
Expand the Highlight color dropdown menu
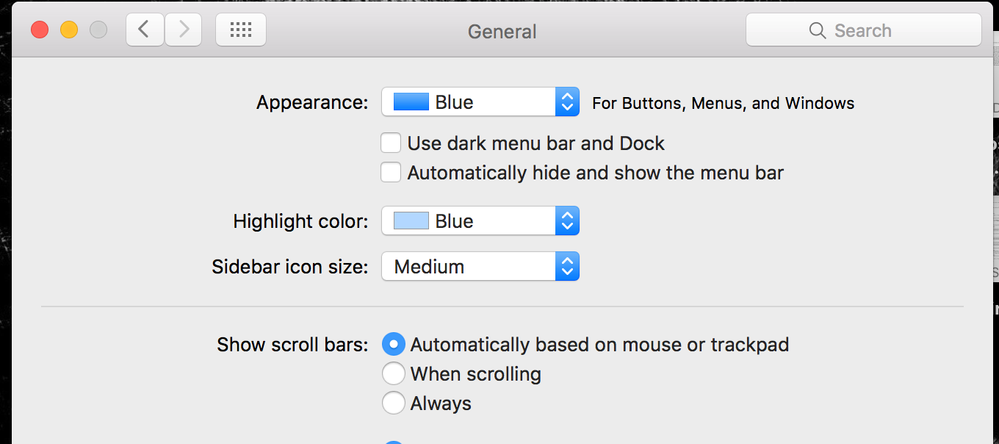tap(480, 221)
